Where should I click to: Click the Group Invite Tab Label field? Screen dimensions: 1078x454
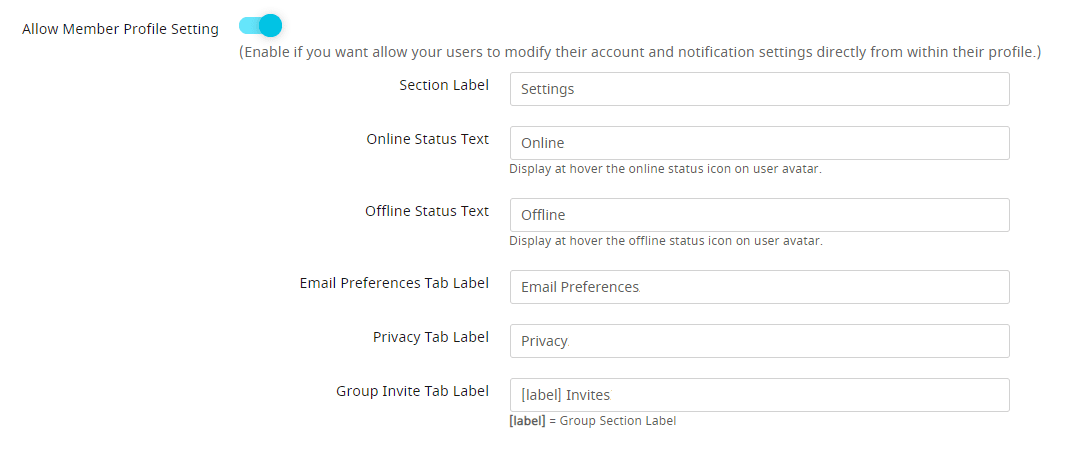[760, 395]
